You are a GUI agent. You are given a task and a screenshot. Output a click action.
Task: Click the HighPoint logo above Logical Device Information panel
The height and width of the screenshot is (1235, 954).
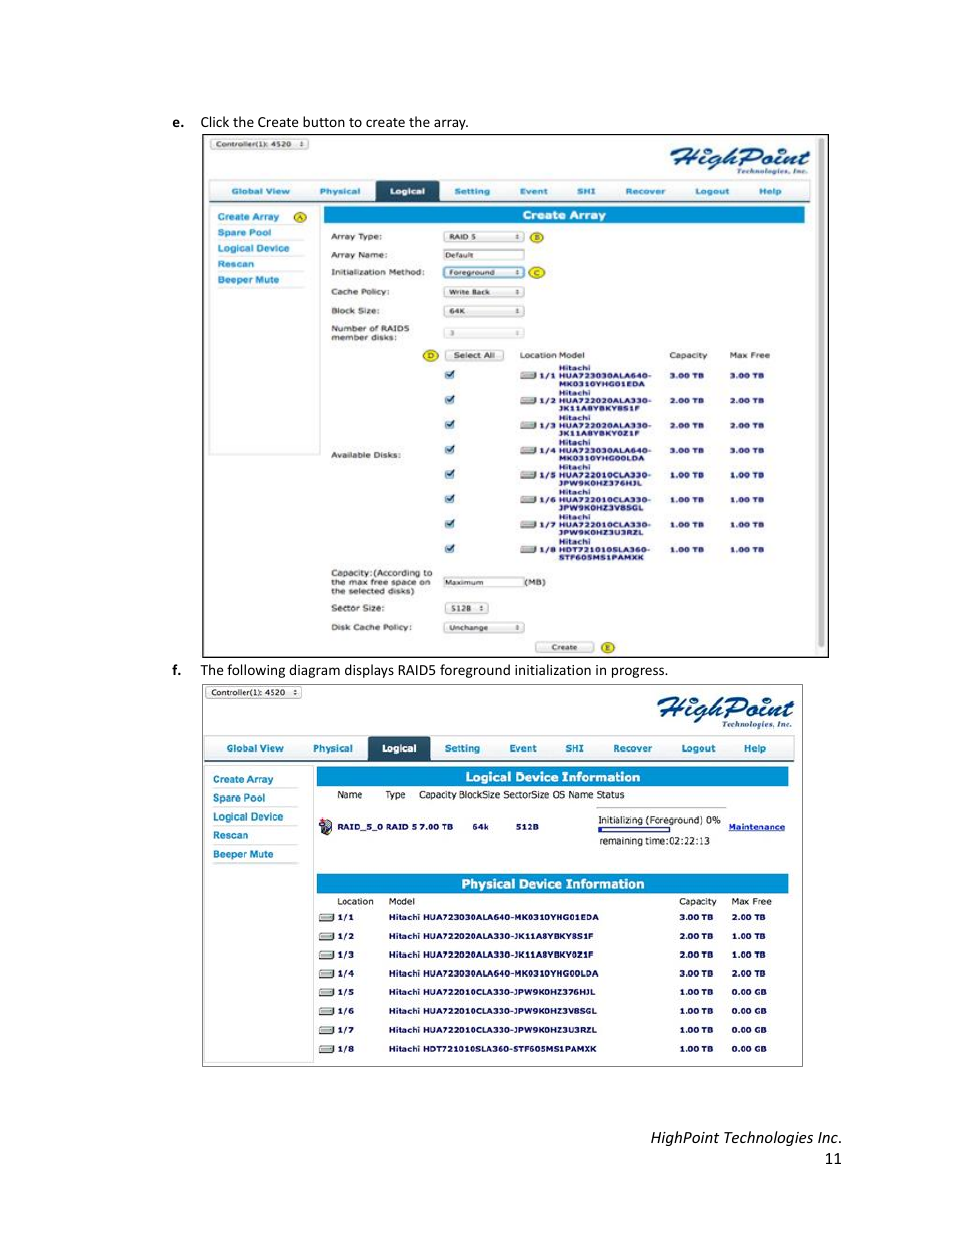click(x=725, y=711)
